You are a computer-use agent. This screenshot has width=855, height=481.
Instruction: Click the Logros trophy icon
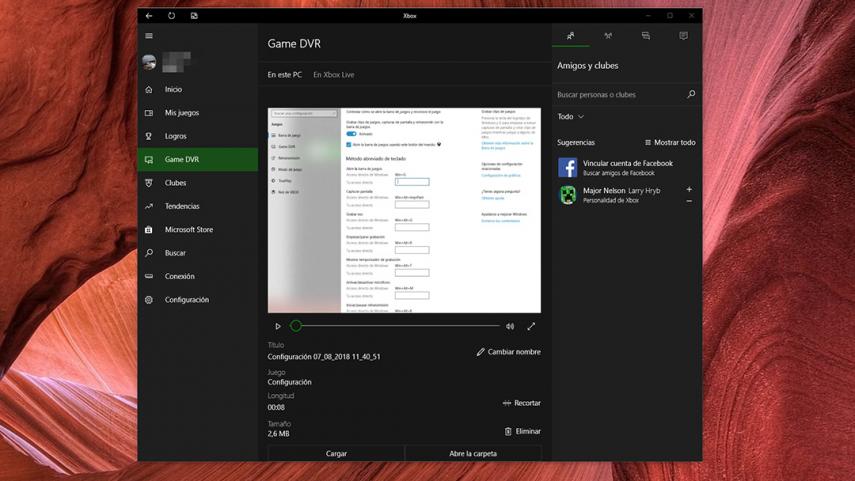[x=149, y=136]
